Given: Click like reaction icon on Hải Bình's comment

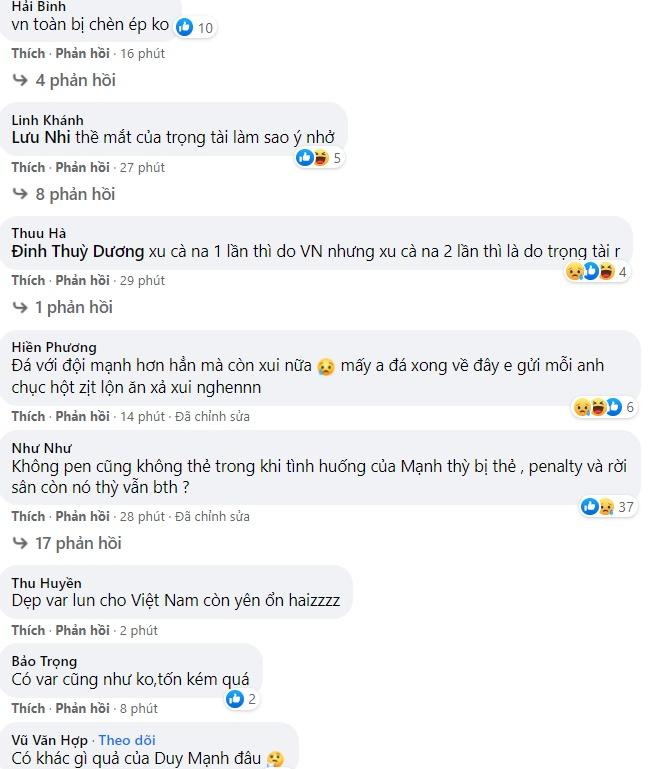Looking at the screenshot, I should (x=184, y=28).
